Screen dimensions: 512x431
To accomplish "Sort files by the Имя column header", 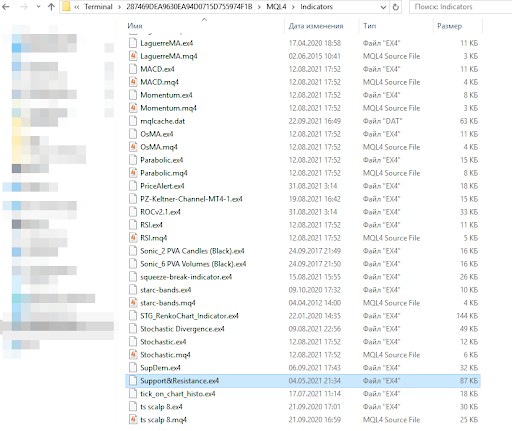I will [135, 26].
